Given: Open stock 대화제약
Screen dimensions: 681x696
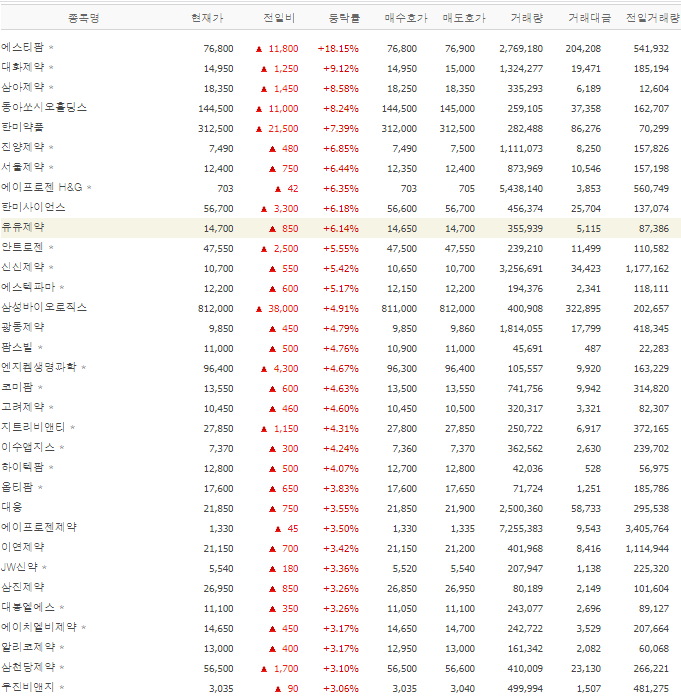Looking at the screenshot, I should pyautogui.click(x=22, y=67).
